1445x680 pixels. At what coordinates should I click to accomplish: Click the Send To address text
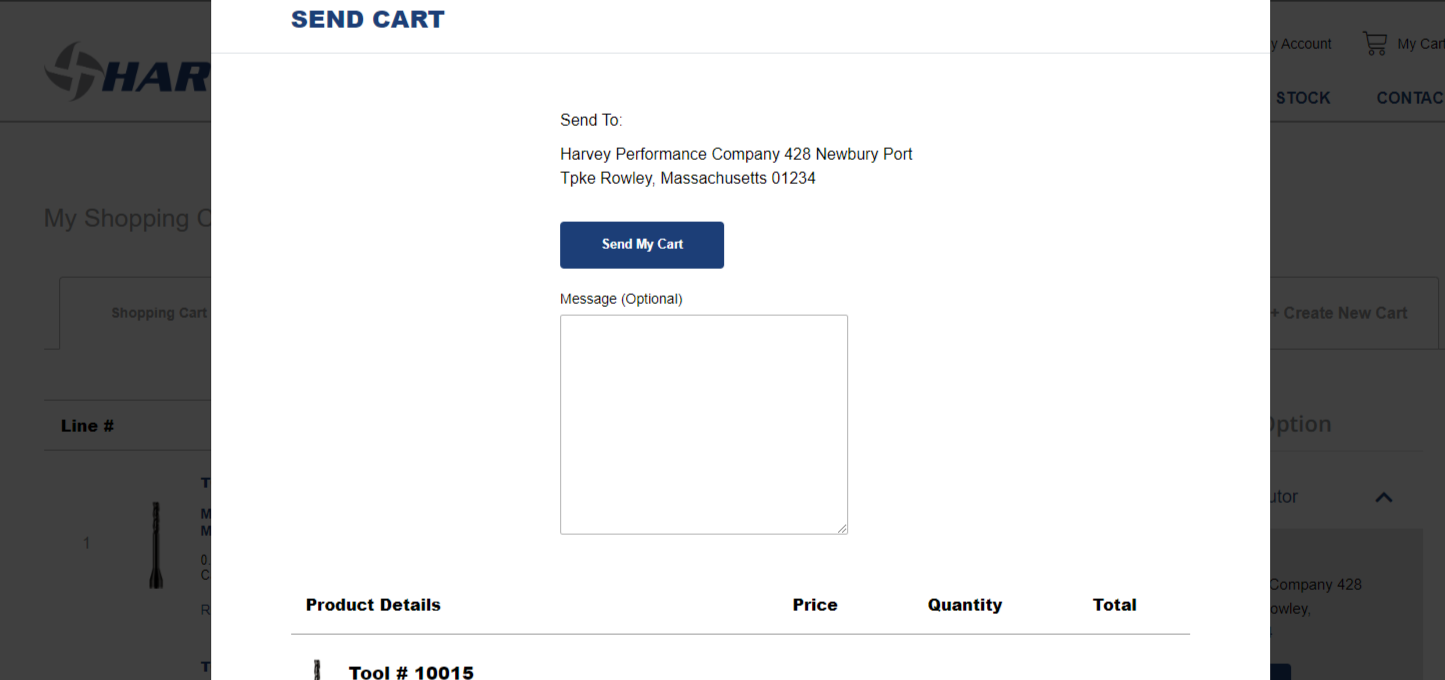click(x=736, y=165)
